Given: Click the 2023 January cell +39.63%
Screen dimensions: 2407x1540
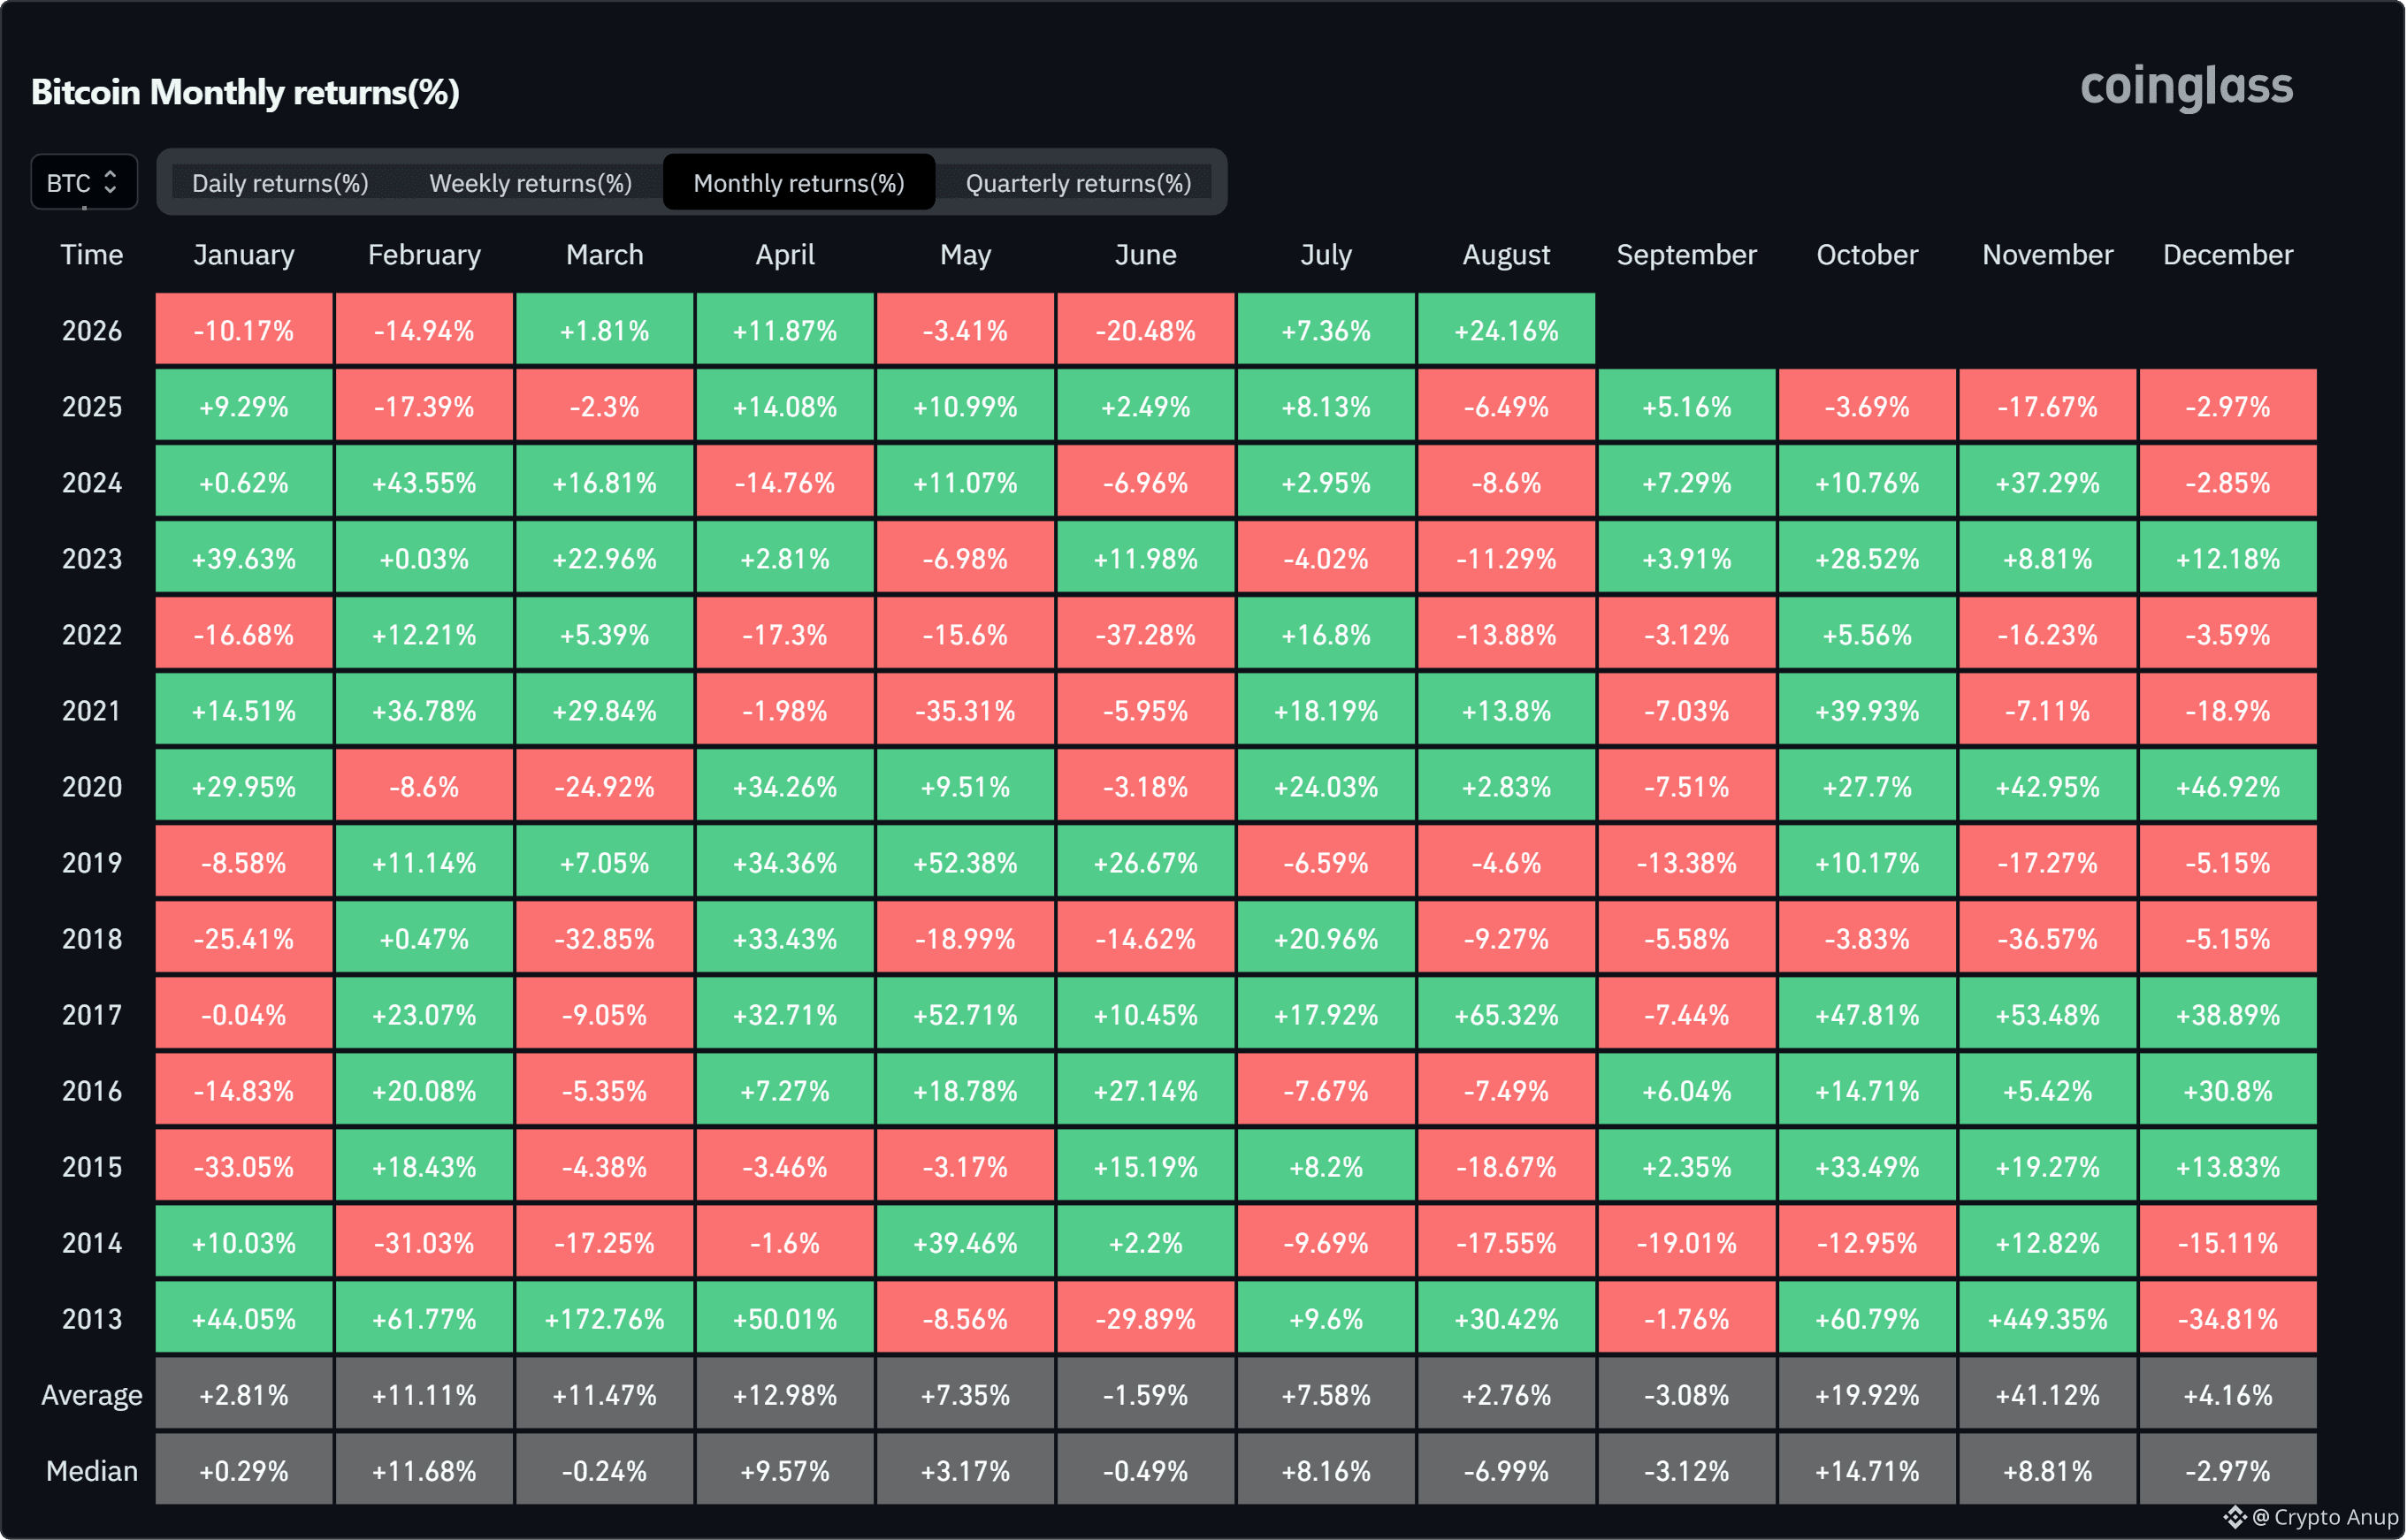Looking at the screenshot, I should (x=244, y=557).
